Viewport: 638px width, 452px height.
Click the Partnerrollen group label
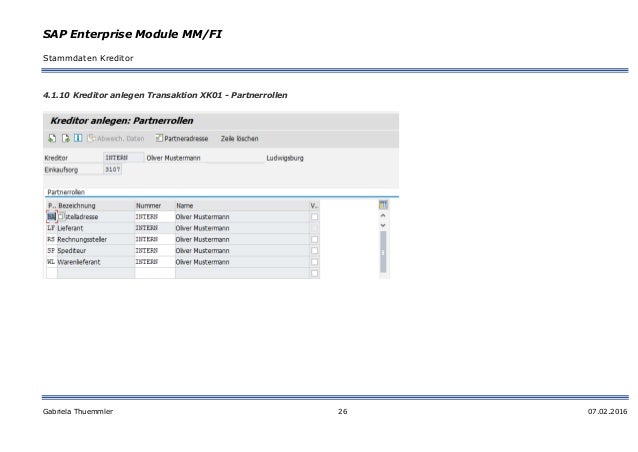(66, 192)
